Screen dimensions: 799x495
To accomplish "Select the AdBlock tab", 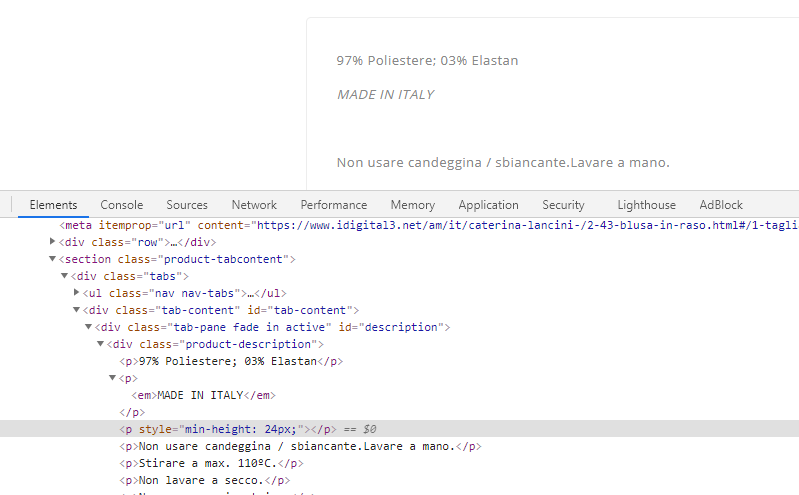I will 721,205.
